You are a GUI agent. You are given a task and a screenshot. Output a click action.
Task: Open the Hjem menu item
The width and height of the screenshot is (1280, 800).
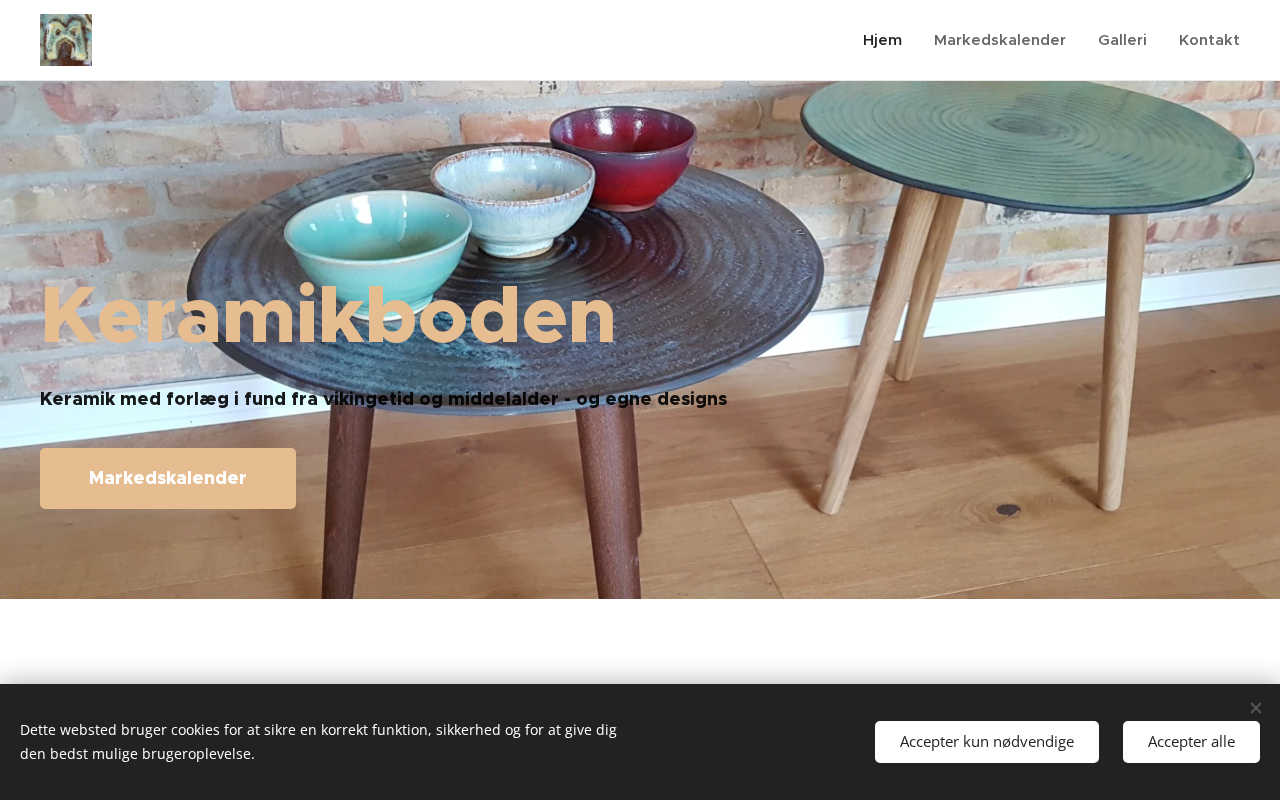pyautogui.click(x=882, y=40)
